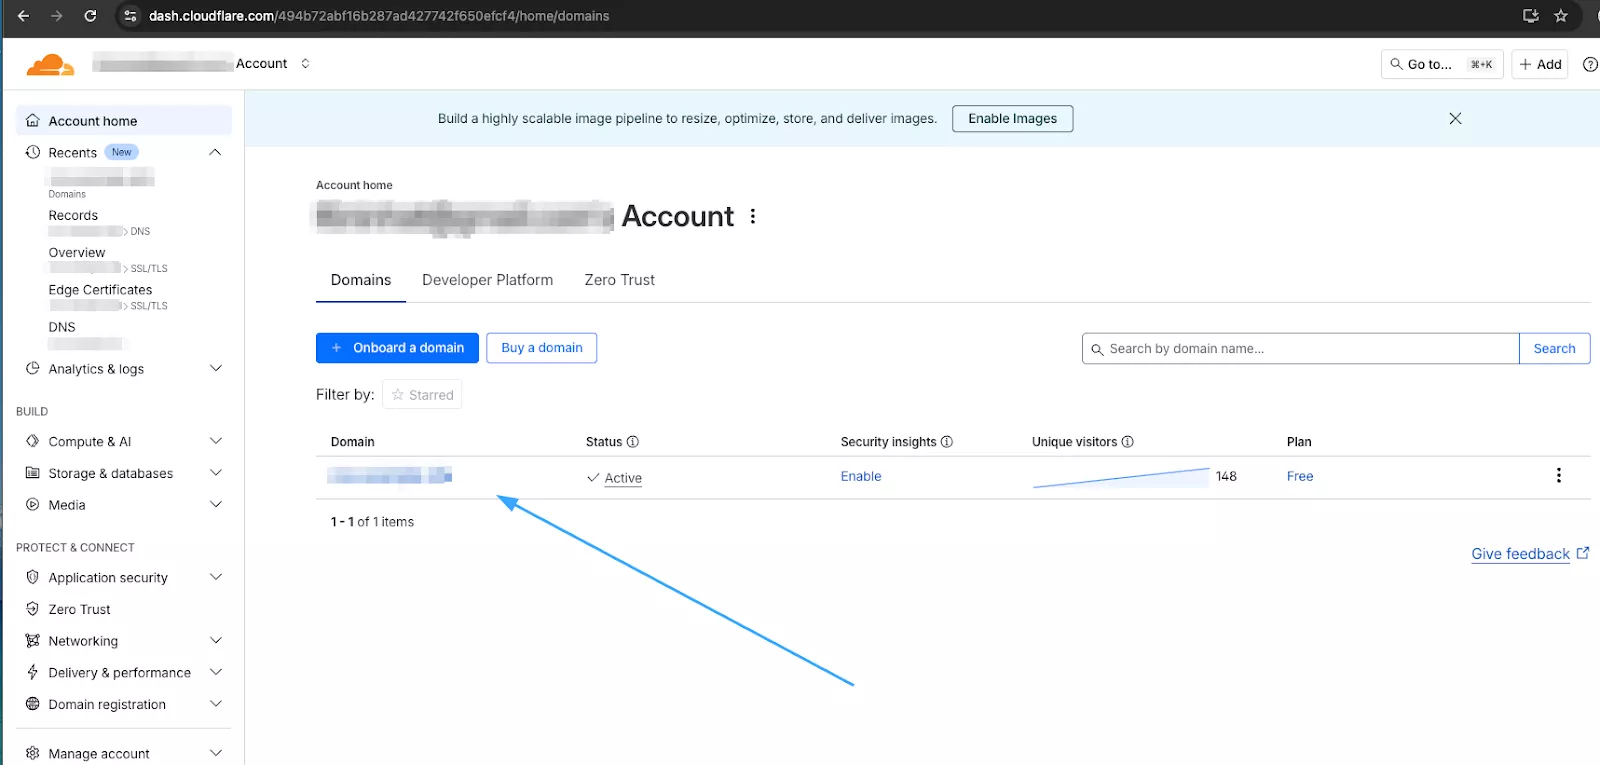Click the Recents clock icon
This screenshot has height=765, width=1600.
[x=33, y=152]
